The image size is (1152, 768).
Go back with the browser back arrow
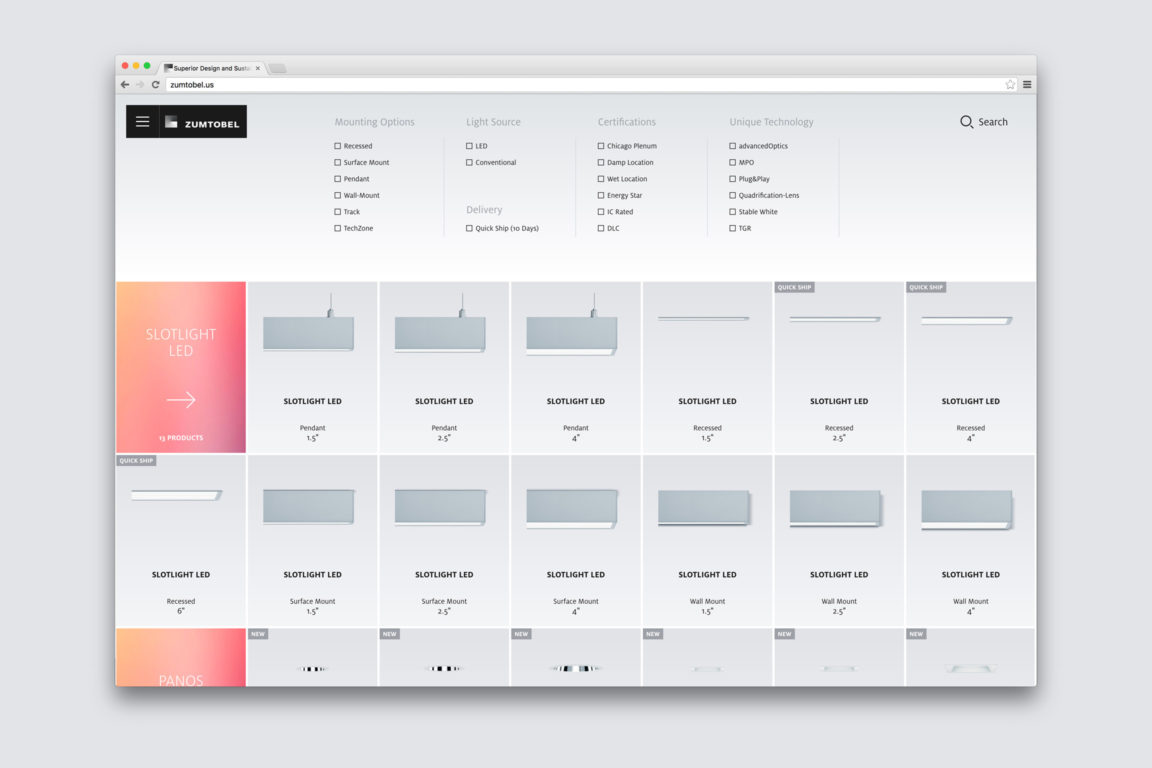tap(125, 85)
